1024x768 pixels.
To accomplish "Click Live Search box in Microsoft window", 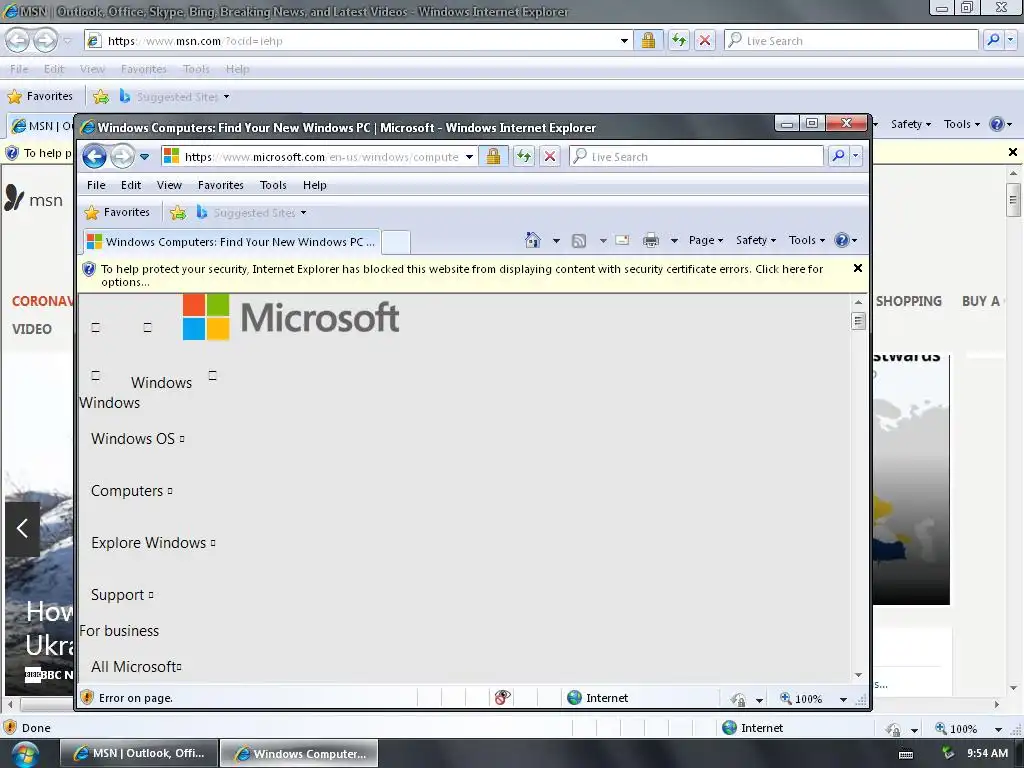I will tap(696, 157).
